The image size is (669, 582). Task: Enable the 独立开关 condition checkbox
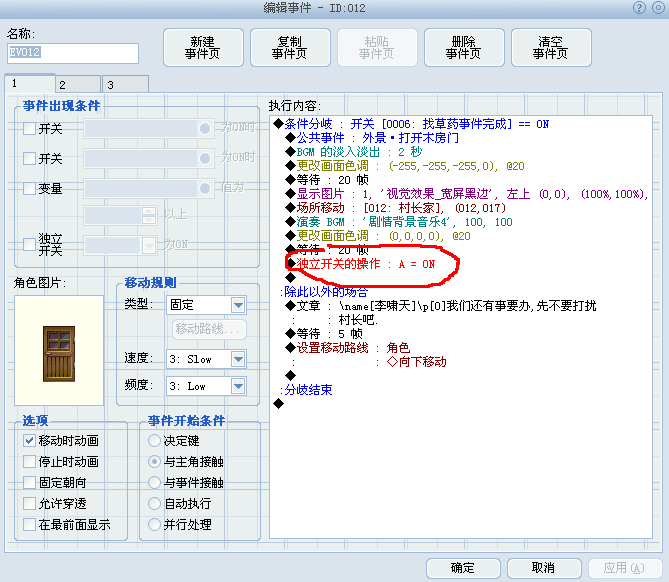(x=29, y=244)
